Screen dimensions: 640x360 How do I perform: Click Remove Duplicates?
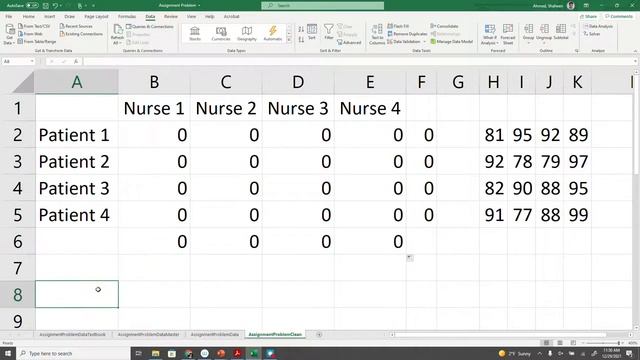point(407,34)
